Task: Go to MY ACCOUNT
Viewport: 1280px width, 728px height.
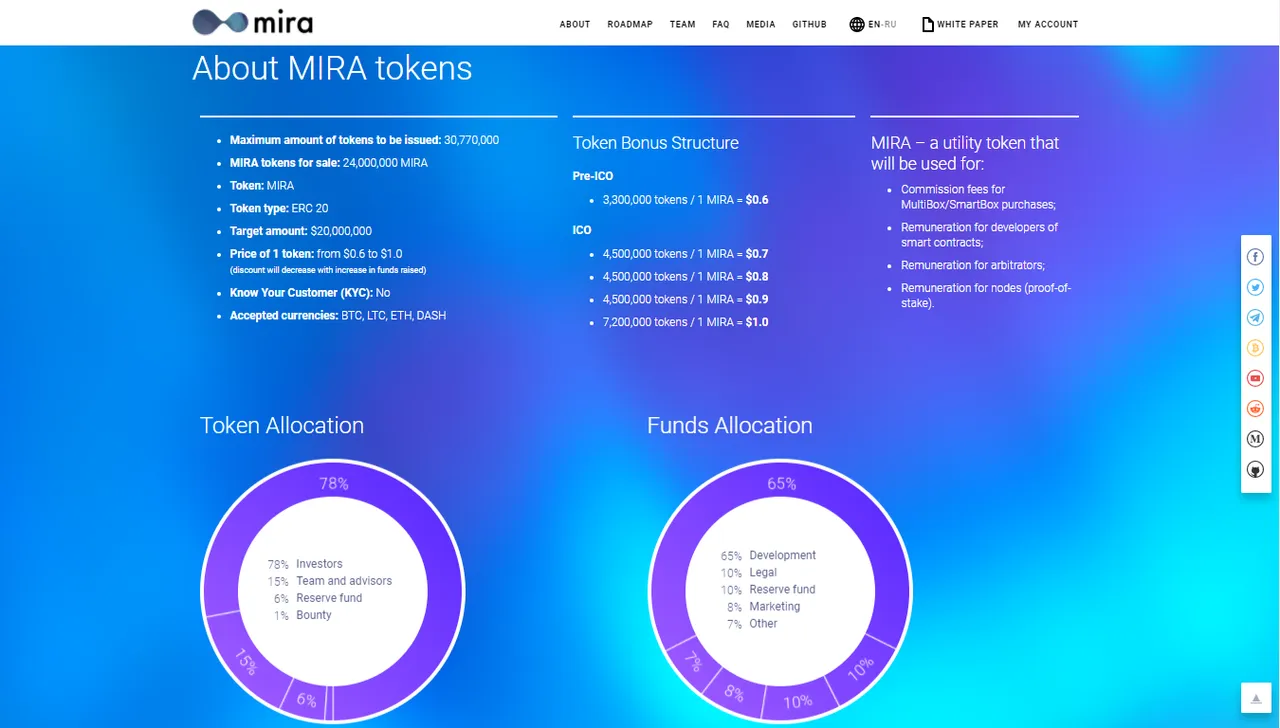Action: pyautogui.click(x=1048, y=24)
